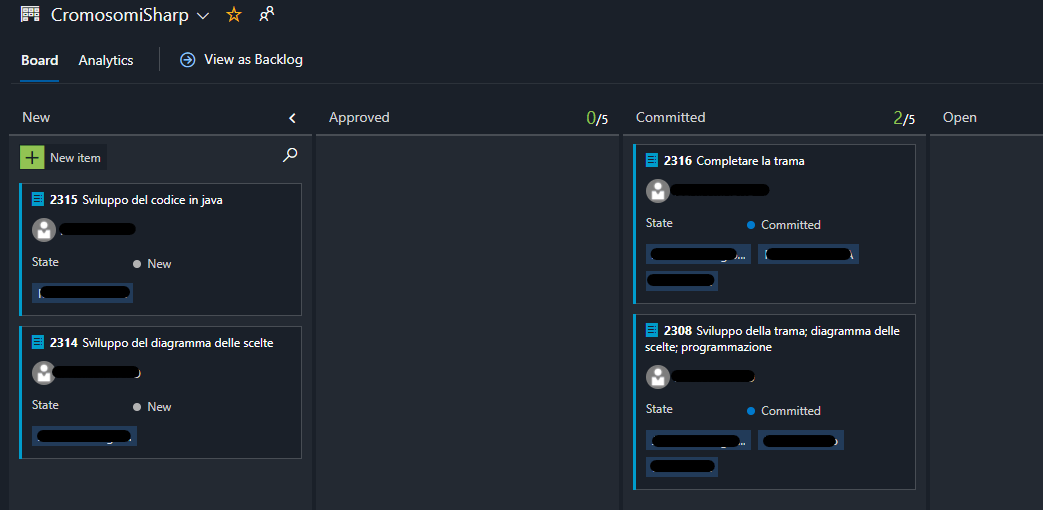Open card titled Completare la trama
The image size is (1043, 510).
point(750,161)
